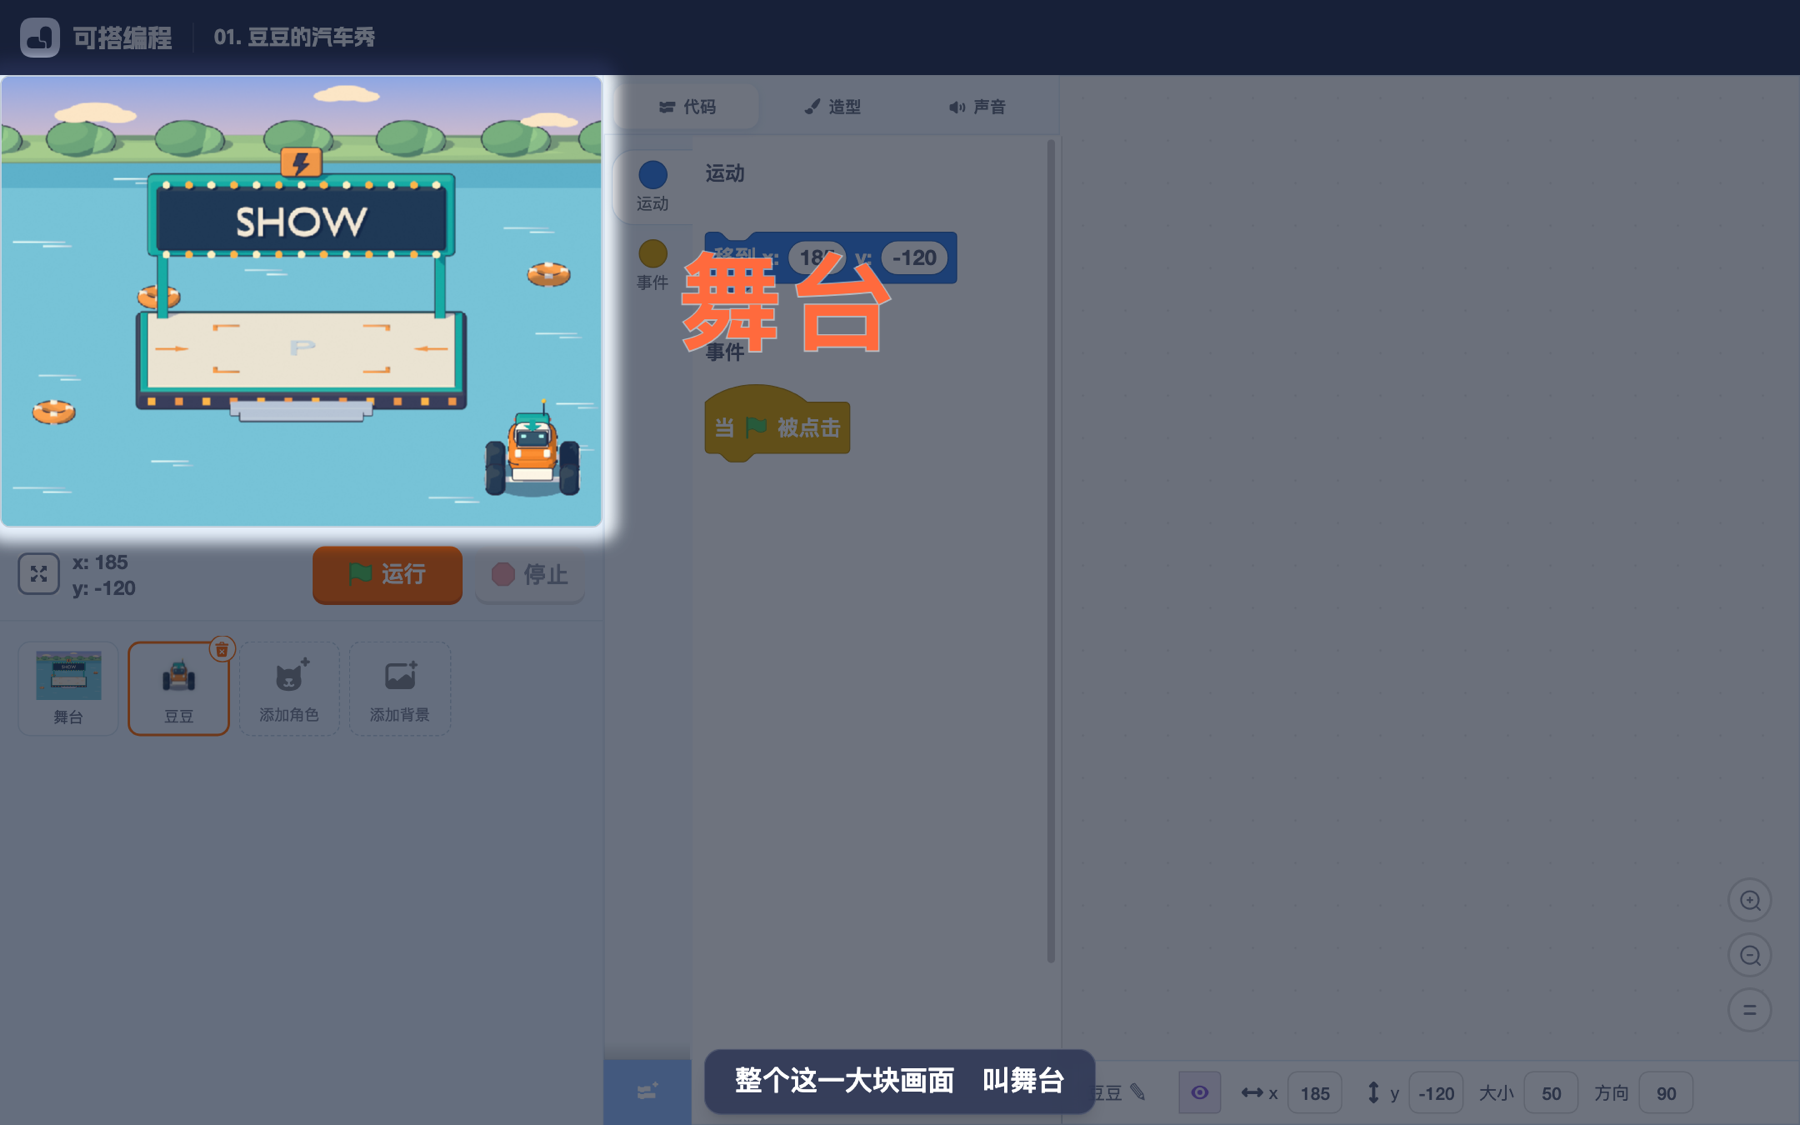The height and width of the screenshot is (1125, 1800).
Task: Click the 方向 field showing 90
Action: pos(1666,1093)
